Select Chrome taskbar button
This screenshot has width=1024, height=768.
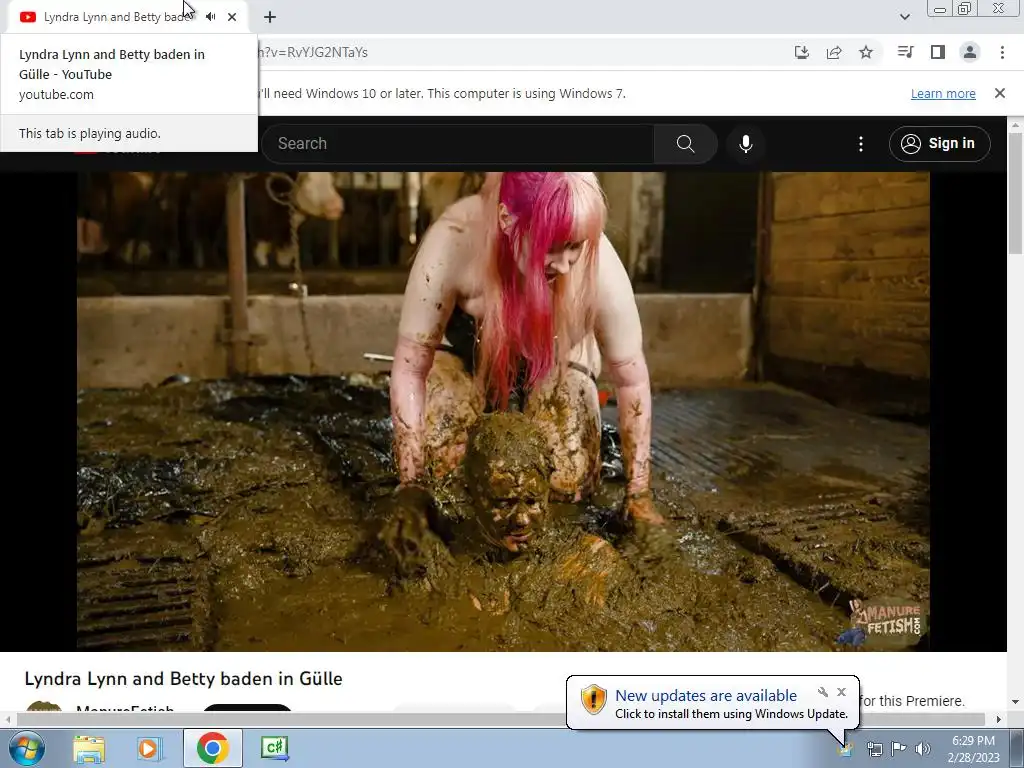click(212, 748)
